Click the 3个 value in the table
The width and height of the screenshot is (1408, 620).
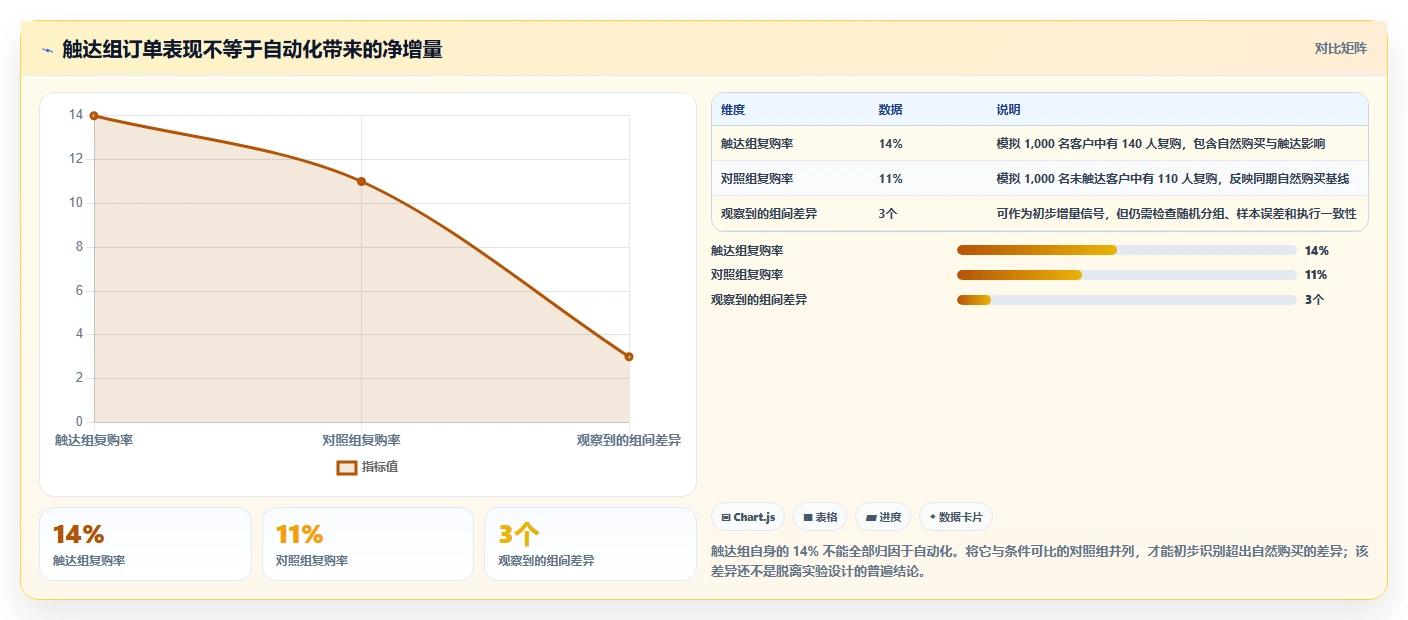(x=888, y=214)
